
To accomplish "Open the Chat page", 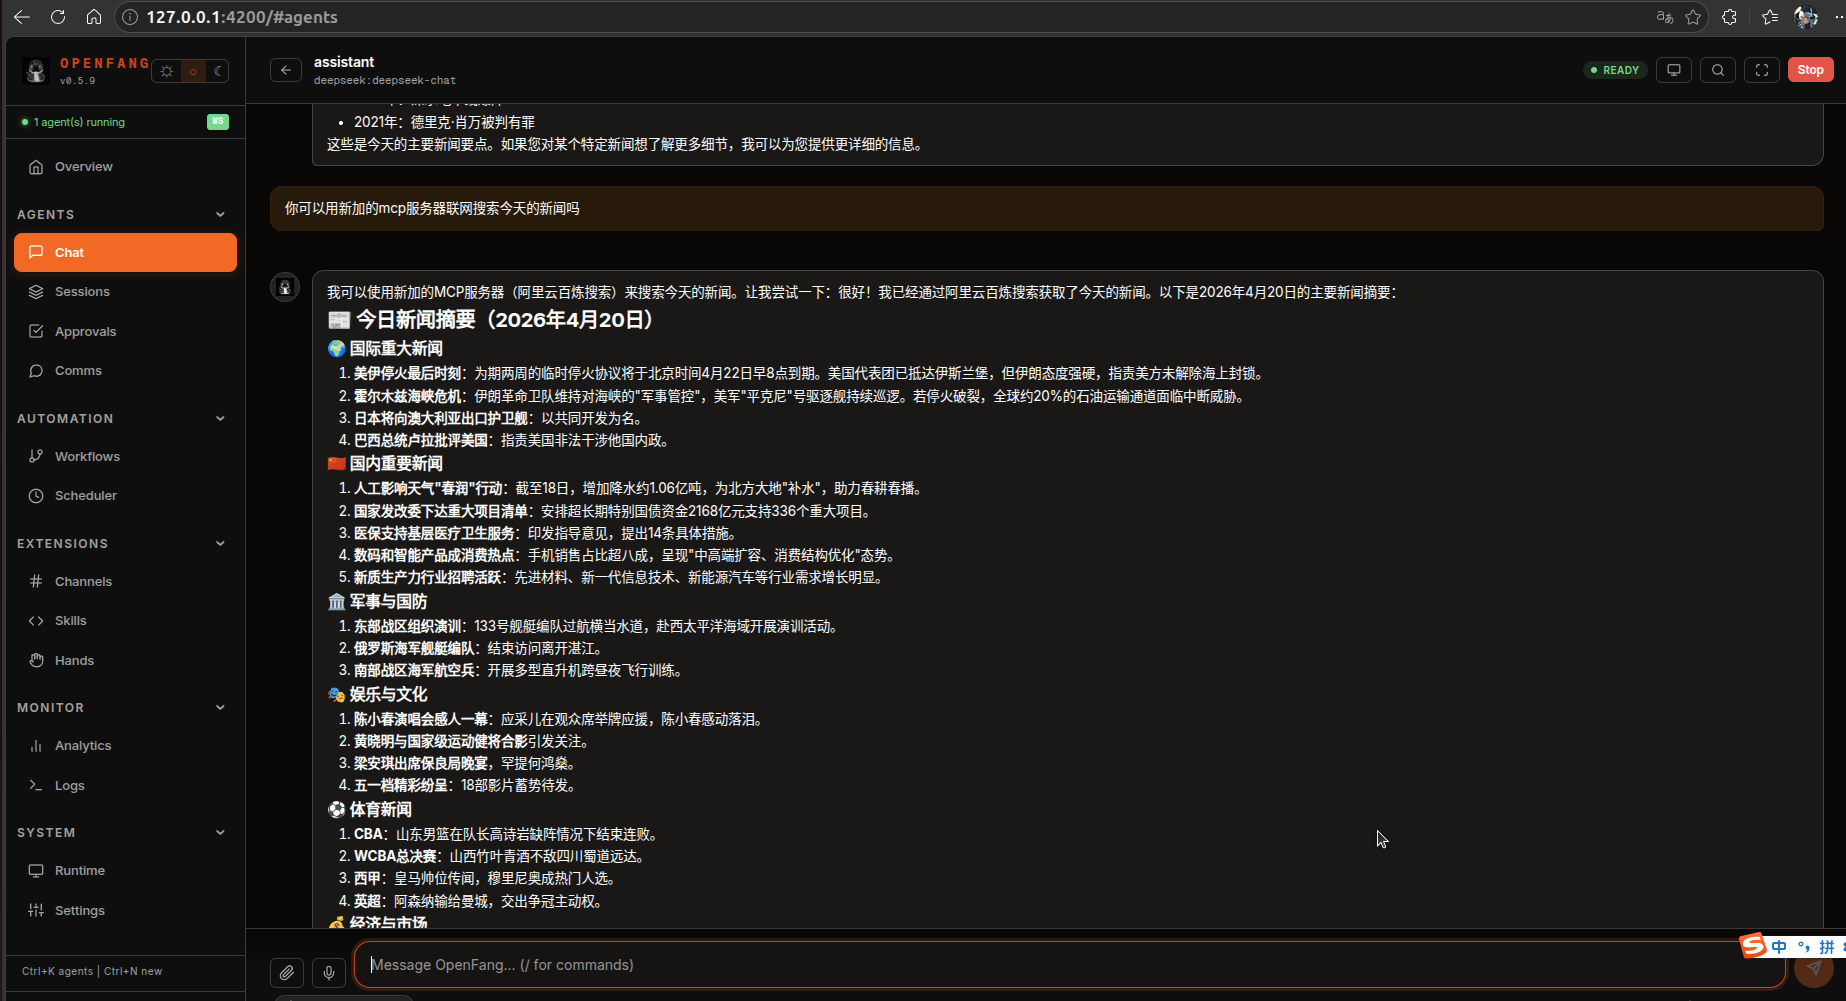I will pos(125,252).
